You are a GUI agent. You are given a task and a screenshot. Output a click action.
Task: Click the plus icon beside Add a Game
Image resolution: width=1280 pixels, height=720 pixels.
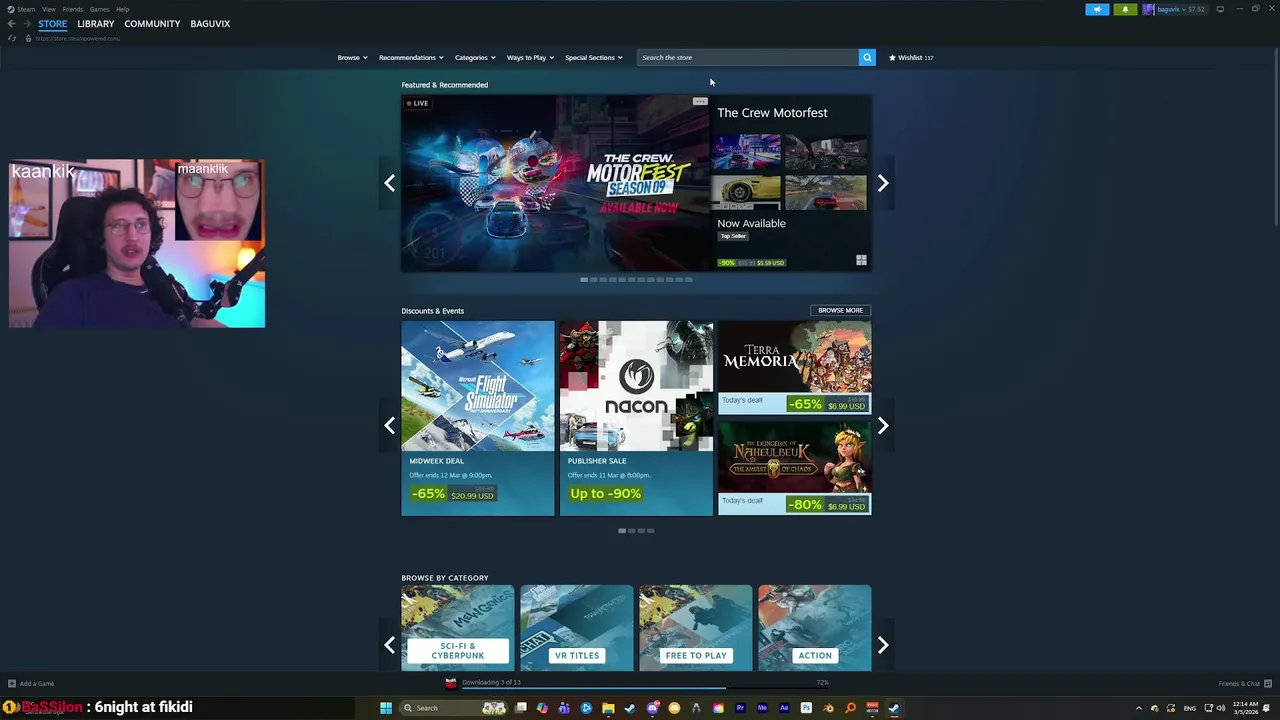(12, 684)
